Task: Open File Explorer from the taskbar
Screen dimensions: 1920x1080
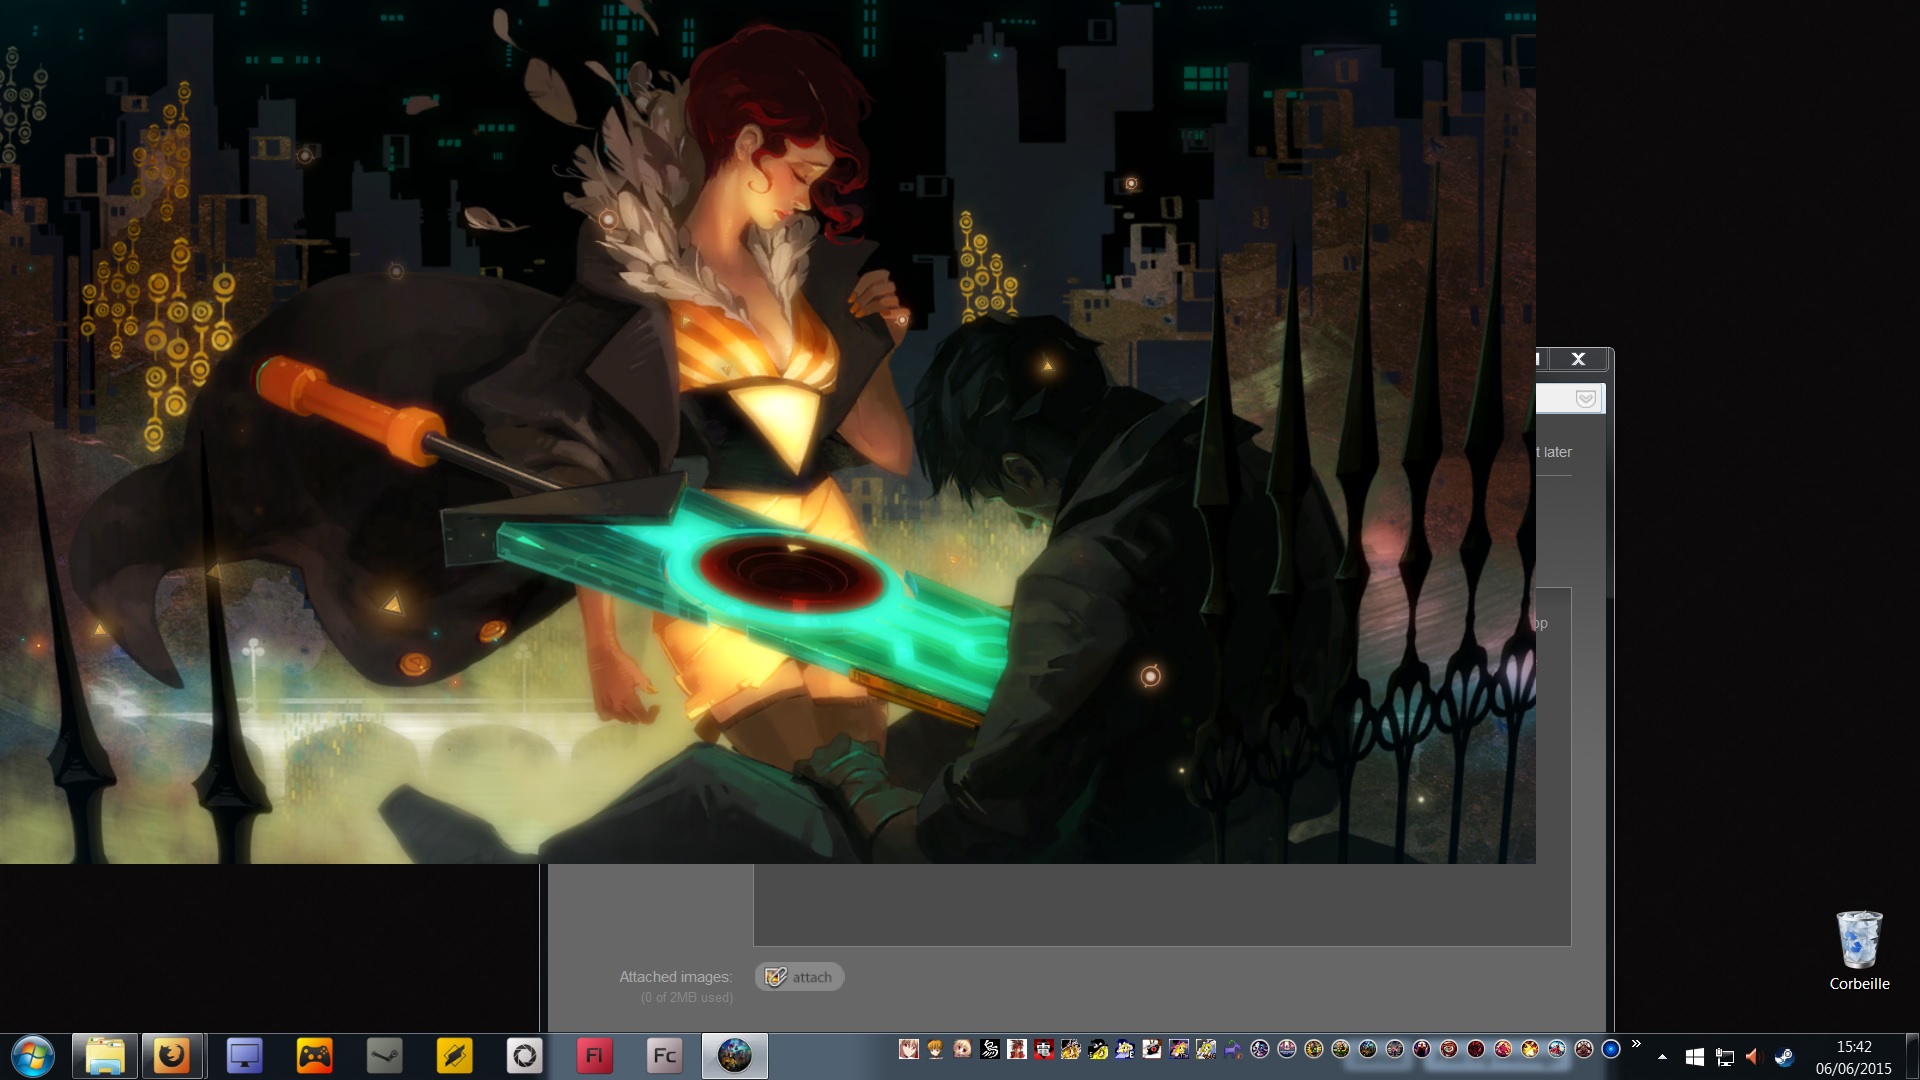Action: coord(104,1056)
